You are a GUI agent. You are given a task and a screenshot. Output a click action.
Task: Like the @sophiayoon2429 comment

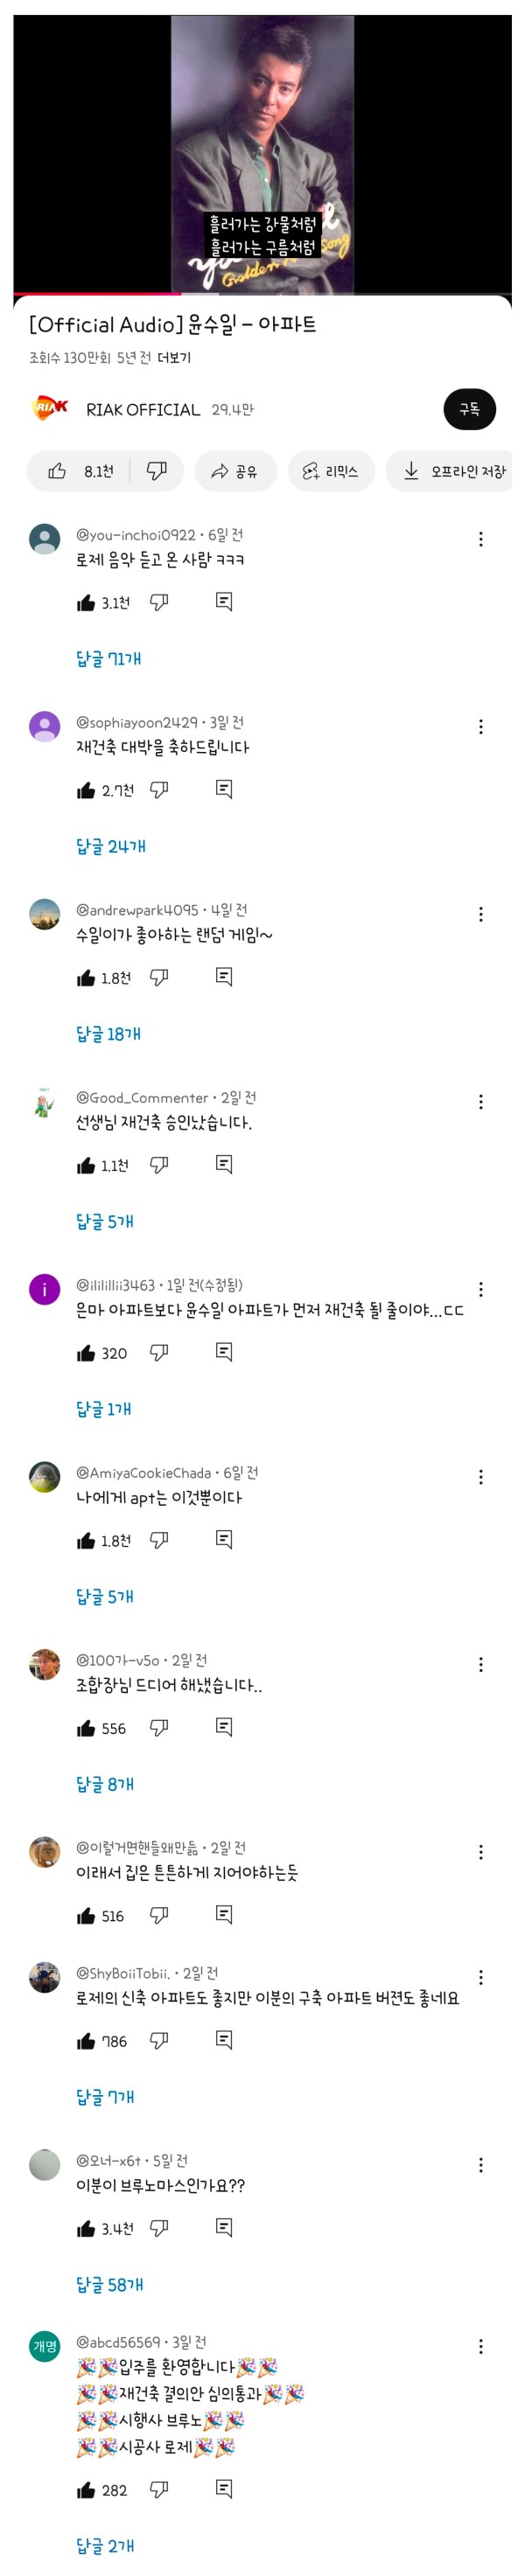(x=86, y=791)
